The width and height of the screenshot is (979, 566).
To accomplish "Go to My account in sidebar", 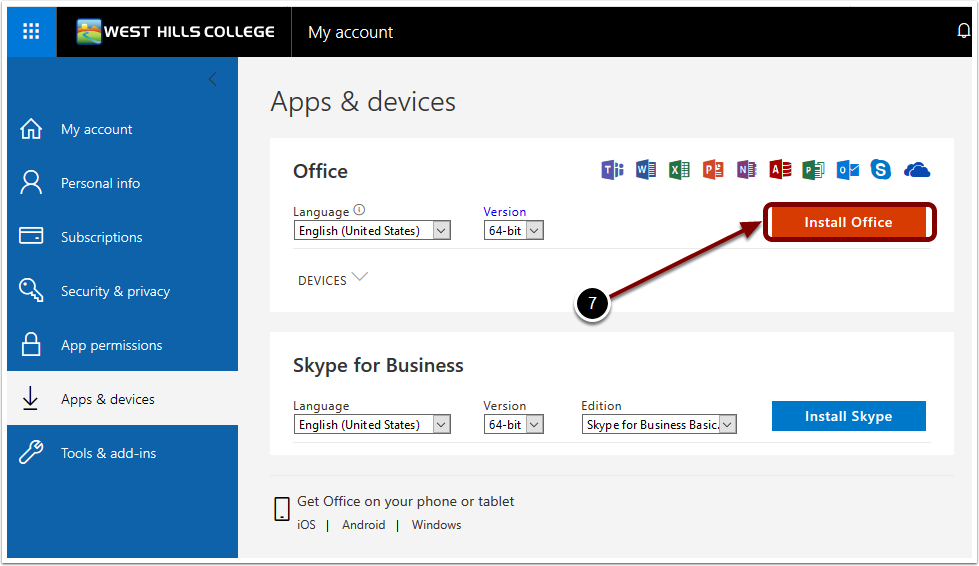I will [x=97, y=129].
